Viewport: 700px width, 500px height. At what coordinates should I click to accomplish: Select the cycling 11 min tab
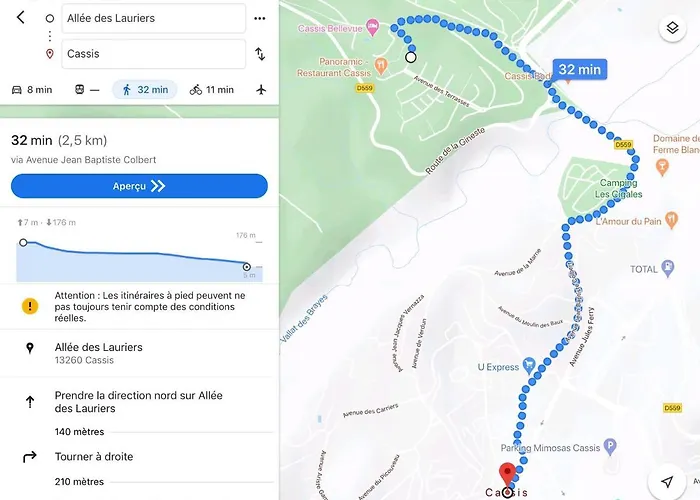pos(212,90)
